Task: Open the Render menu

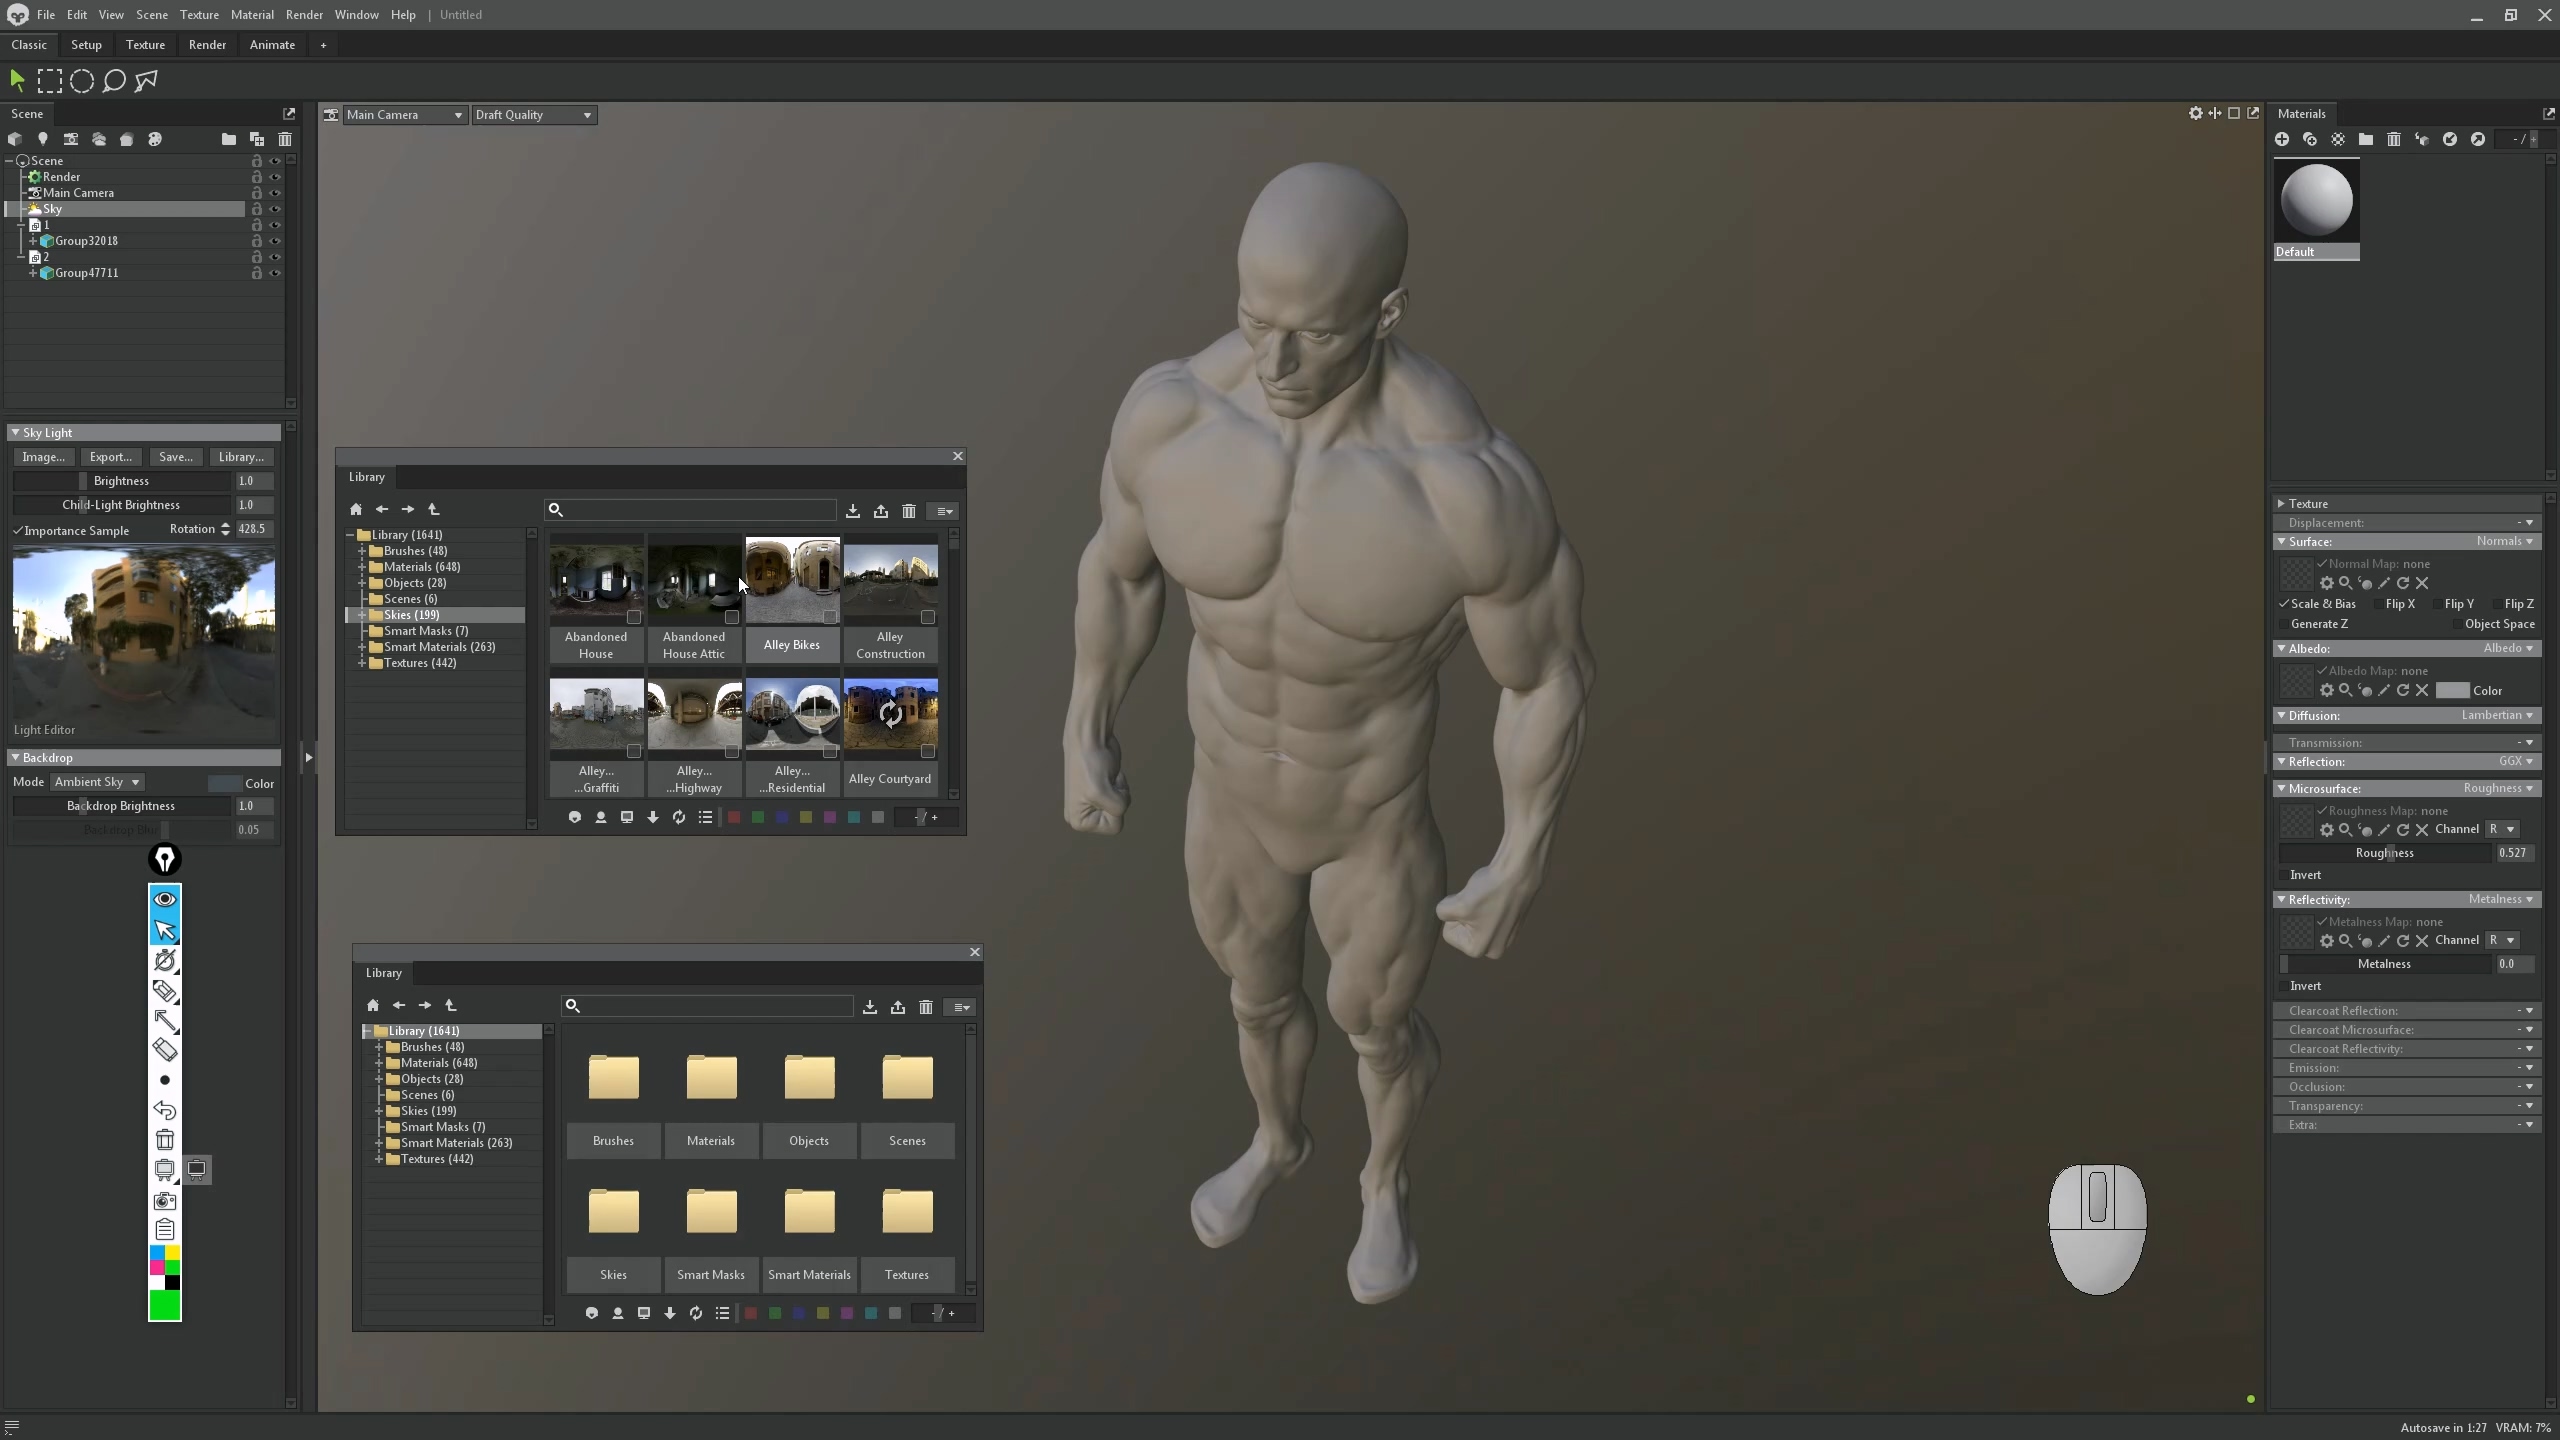Action: coord(304,15)
